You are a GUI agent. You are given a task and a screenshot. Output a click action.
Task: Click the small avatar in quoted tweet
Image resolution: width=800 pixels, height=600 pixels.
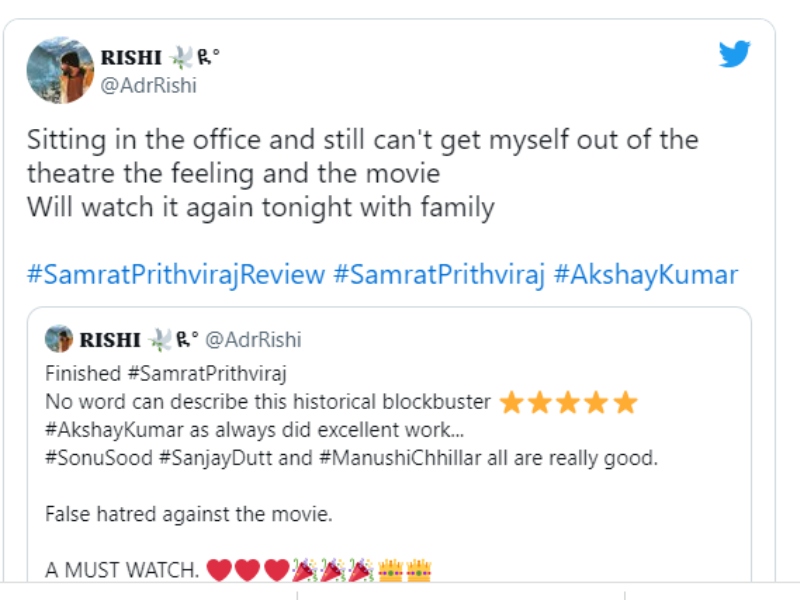point(59,340)
